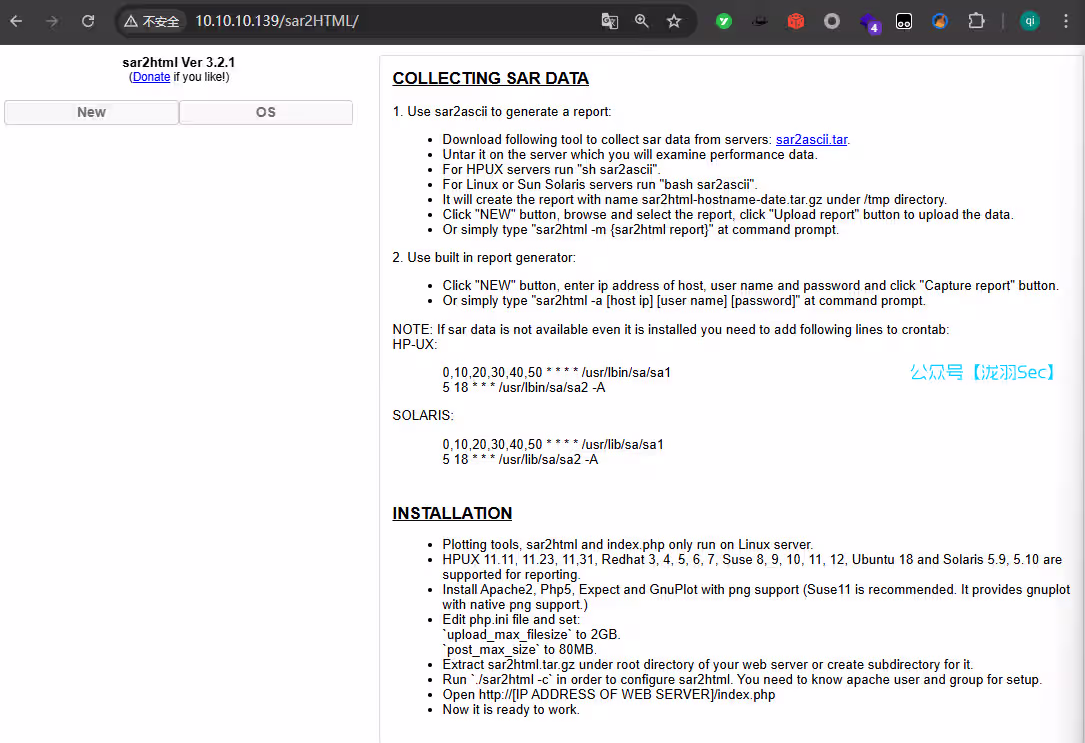
Task: Bookmark this page with the star icon
Action: click(x=674, y=21)
